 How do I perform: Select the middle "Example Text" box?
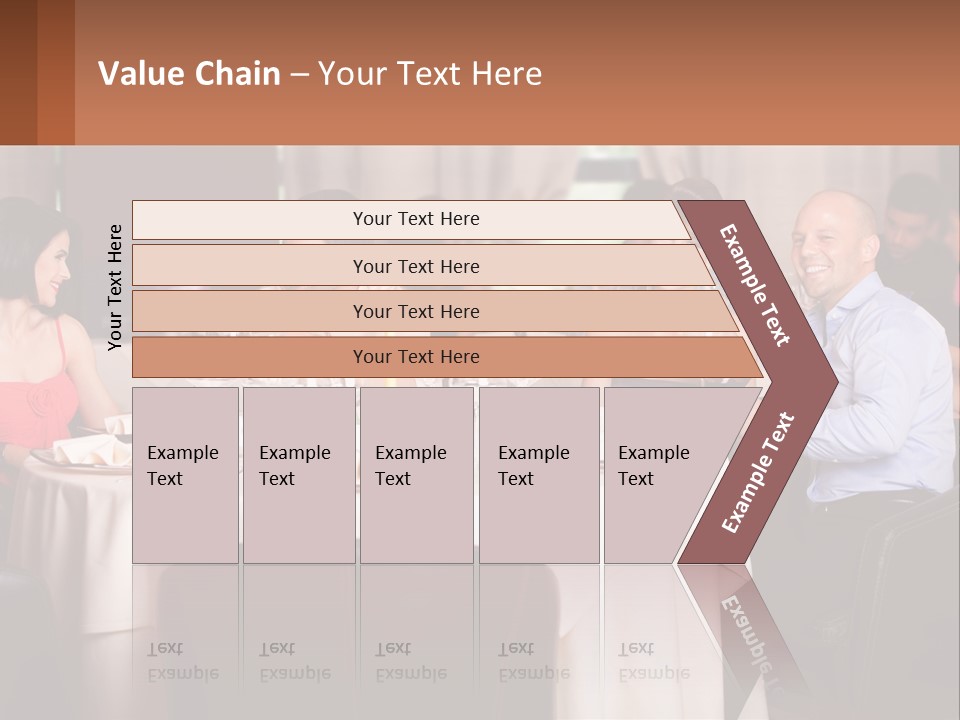416,475
